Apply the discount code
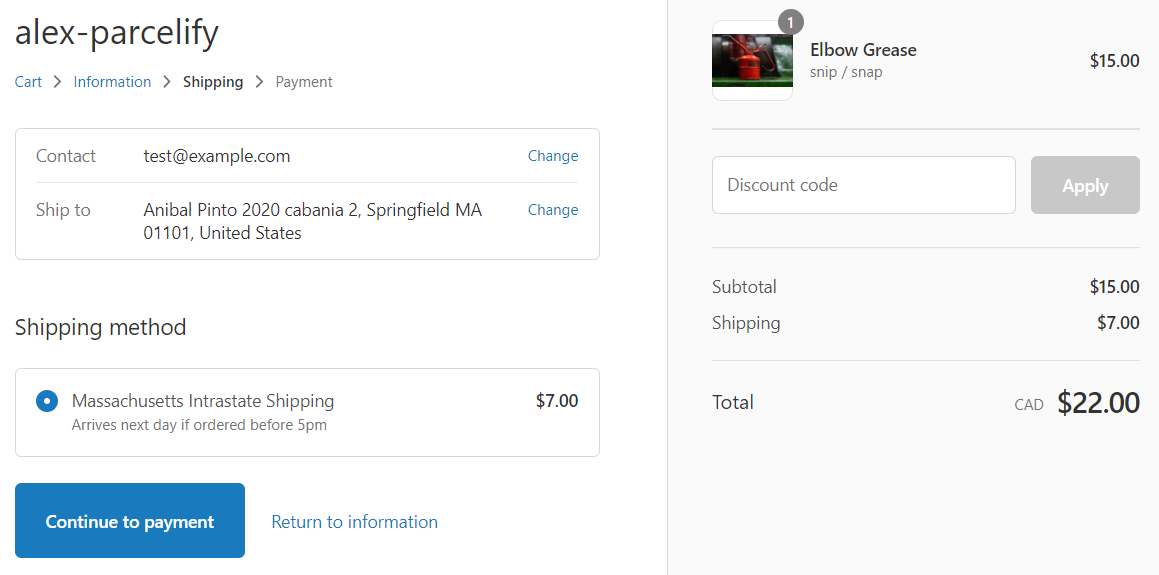 1085,185
